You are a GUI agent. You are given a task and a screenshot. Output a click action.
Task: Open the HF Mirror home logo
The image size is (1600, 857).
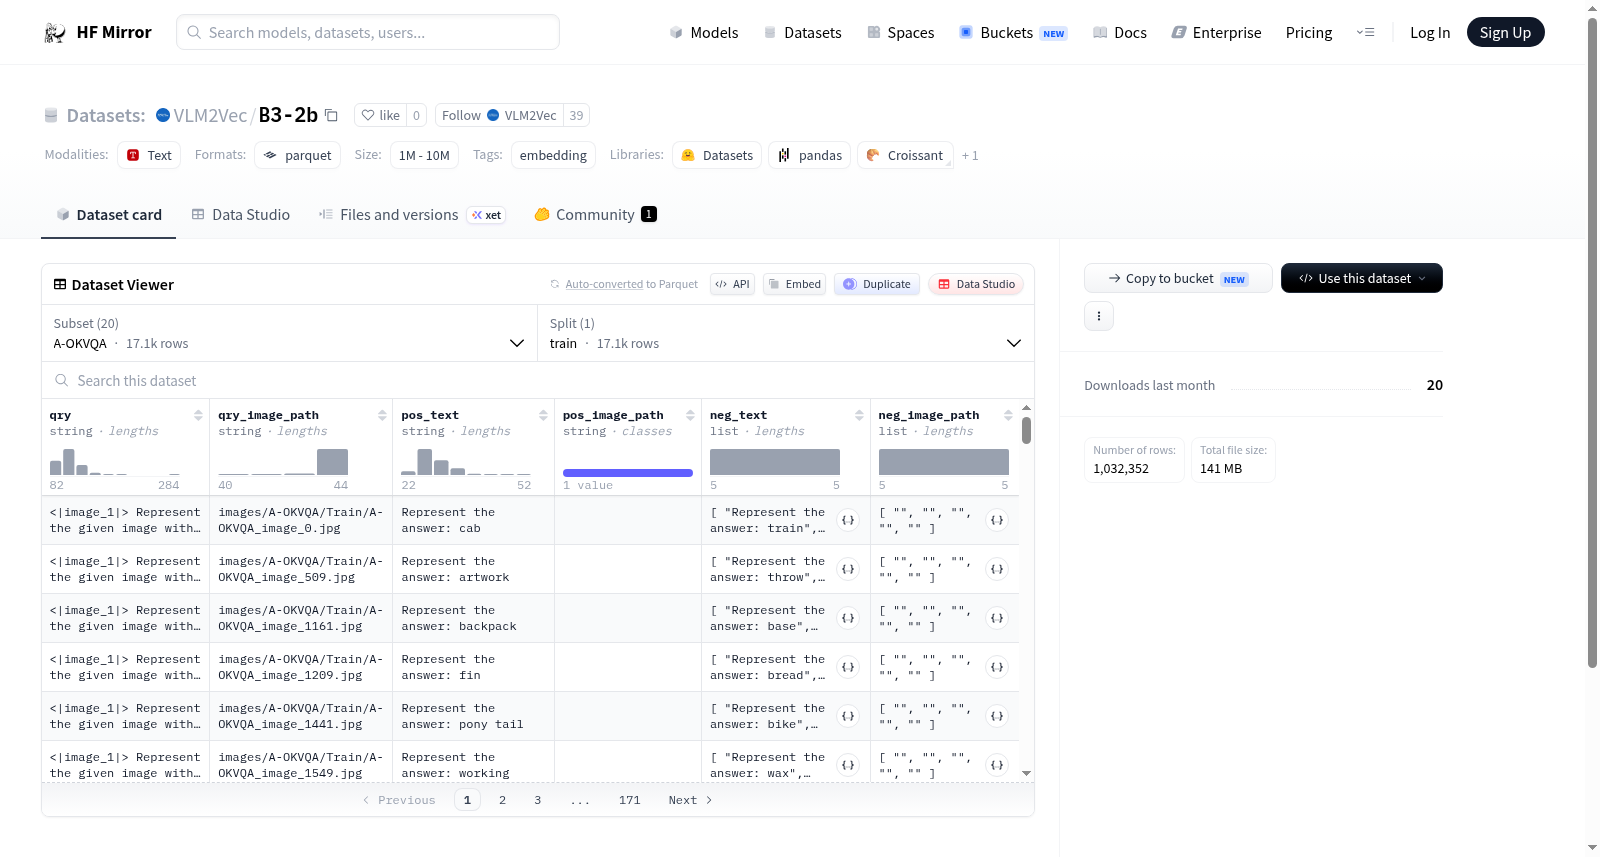(x=98, y=32)
